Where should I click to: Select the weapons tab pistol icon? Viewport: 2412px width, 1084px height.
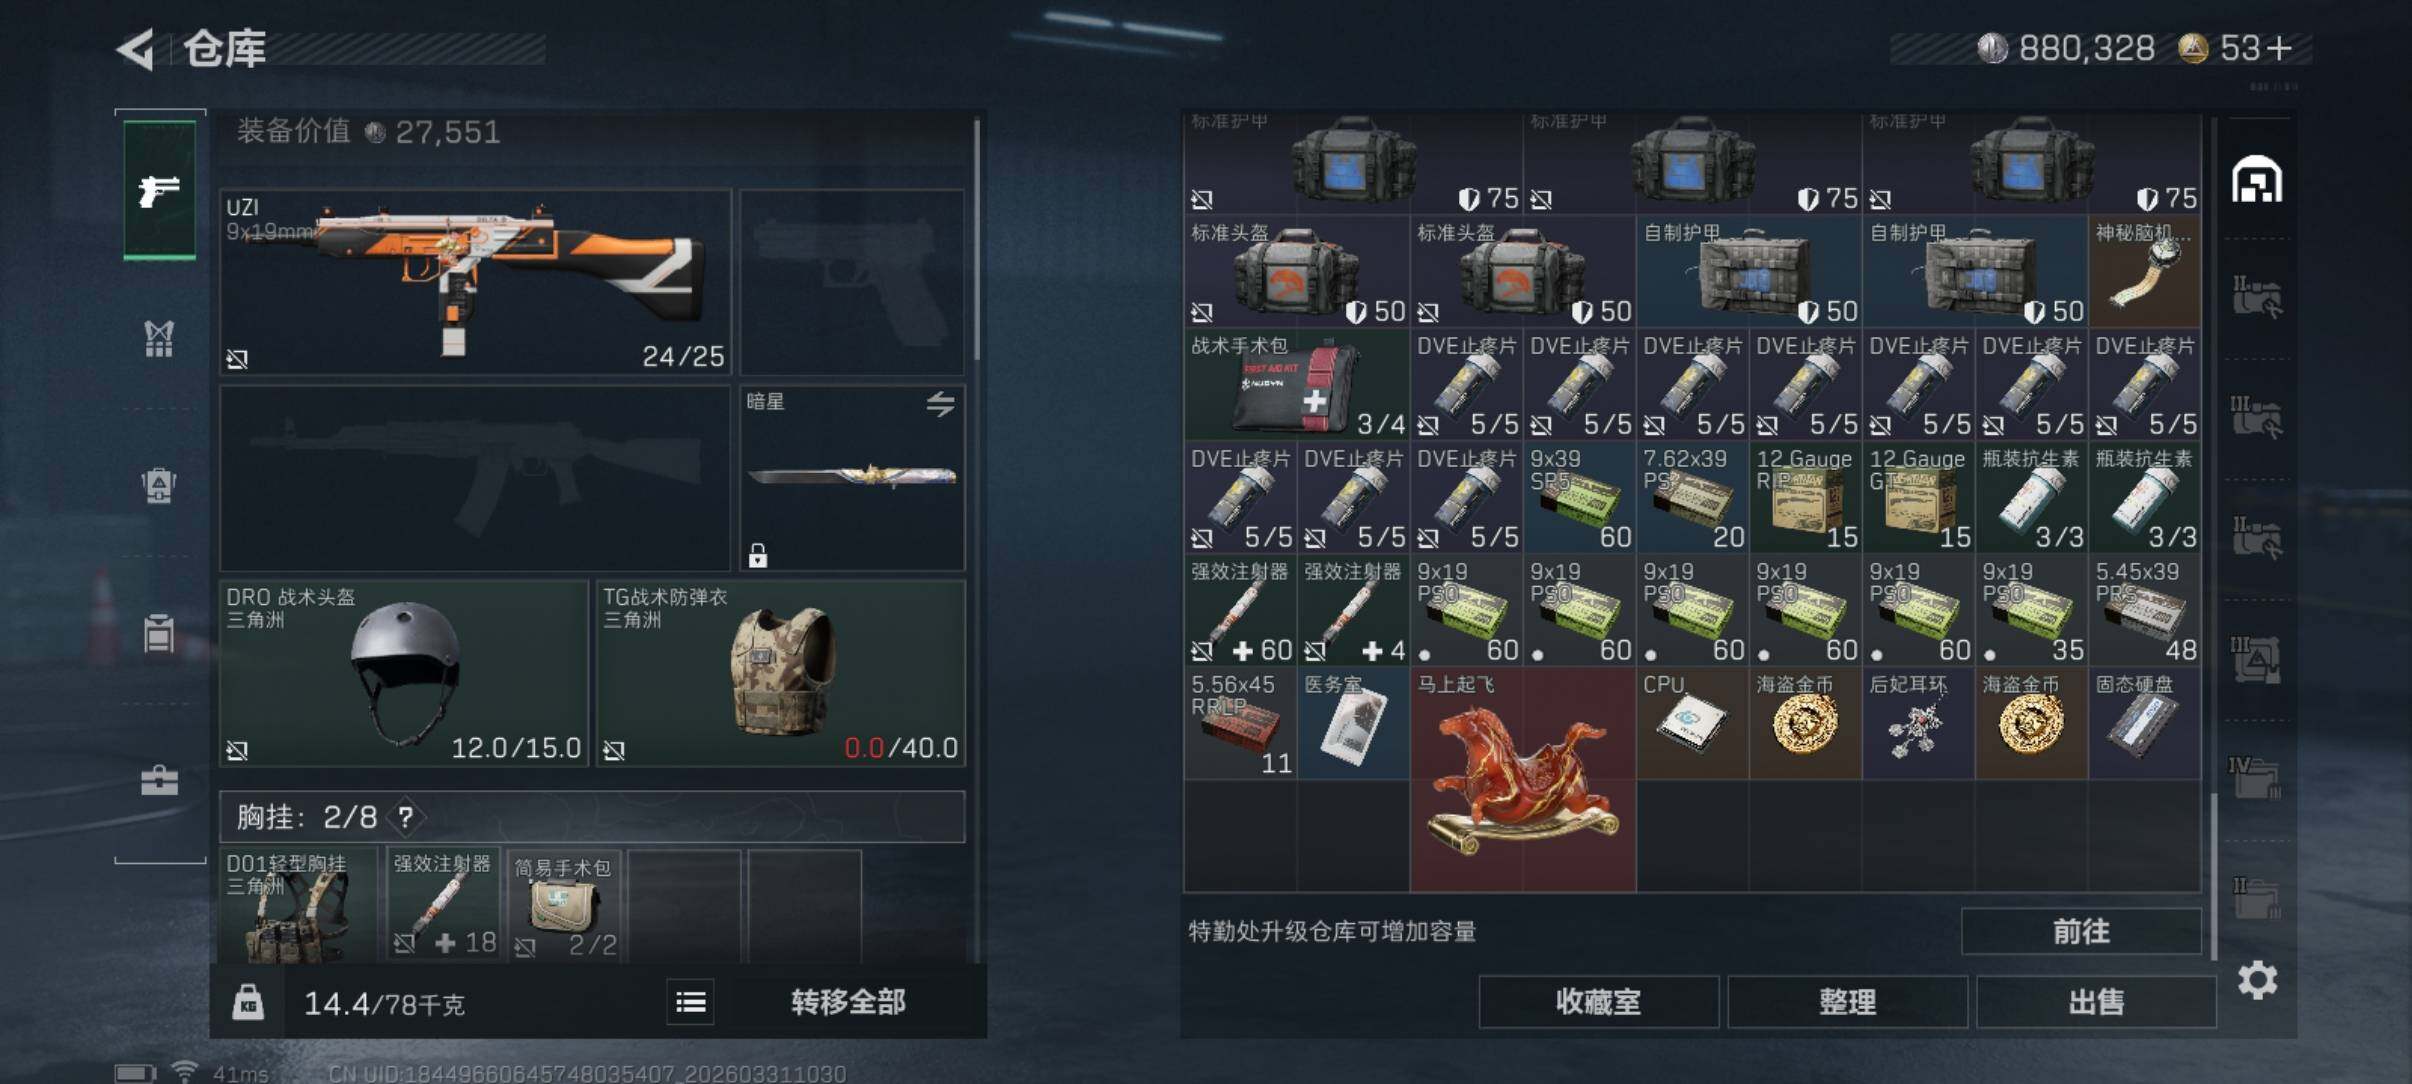(159, 189)
